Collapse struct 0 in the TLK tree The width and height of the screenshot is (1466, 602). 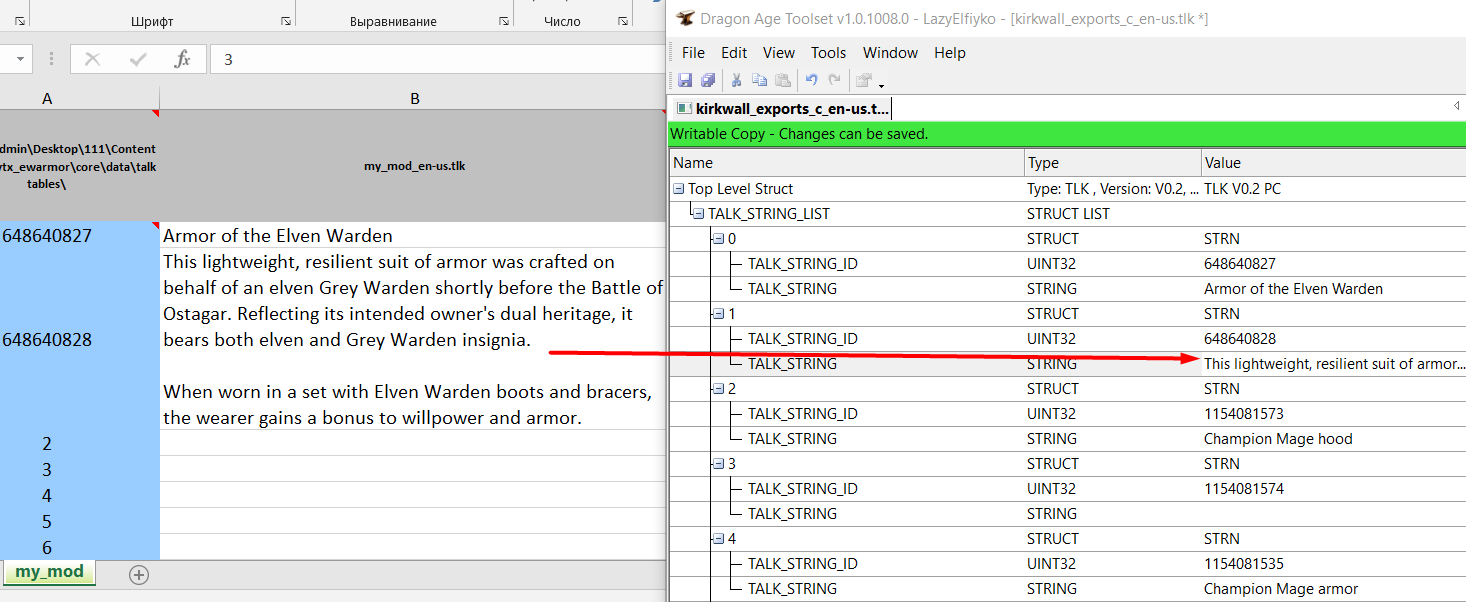point(718,239)
